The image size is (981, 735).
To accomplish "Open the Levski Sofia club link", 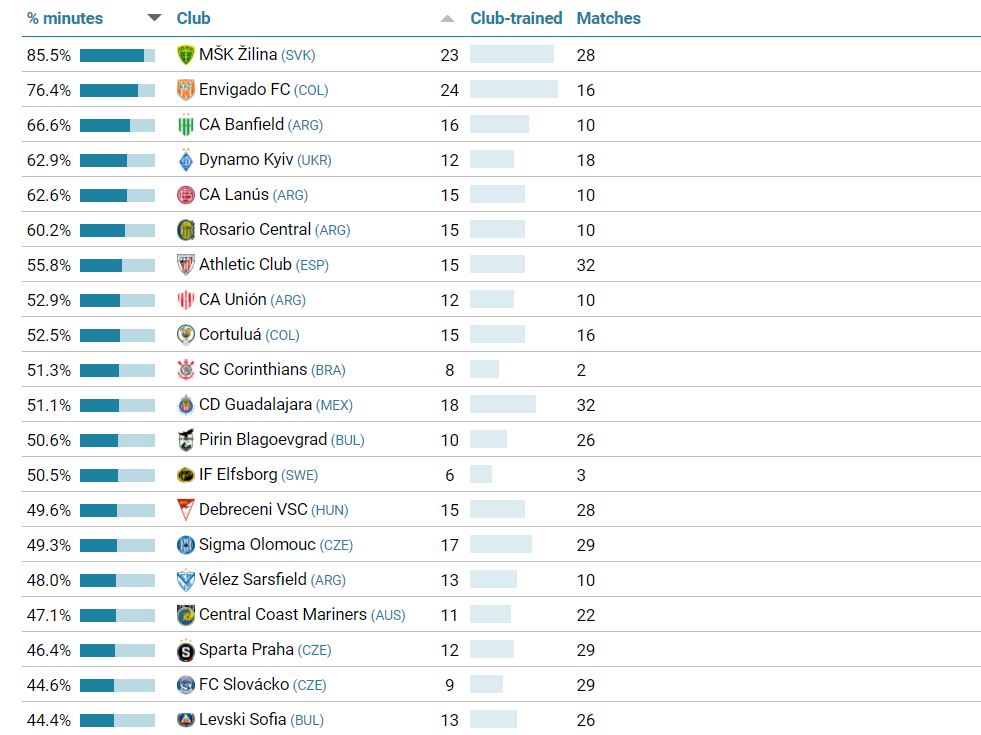I will pyautogui.click(x=242, y=720).
